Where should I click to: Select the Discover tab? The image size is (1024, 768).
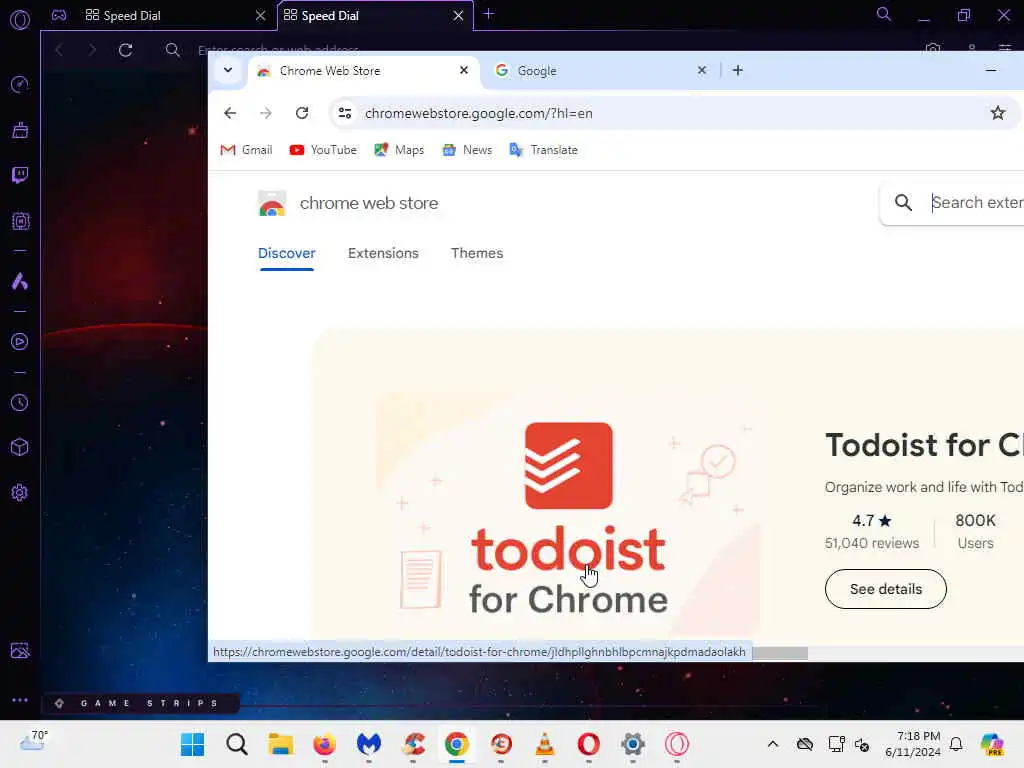pos(287,253)
